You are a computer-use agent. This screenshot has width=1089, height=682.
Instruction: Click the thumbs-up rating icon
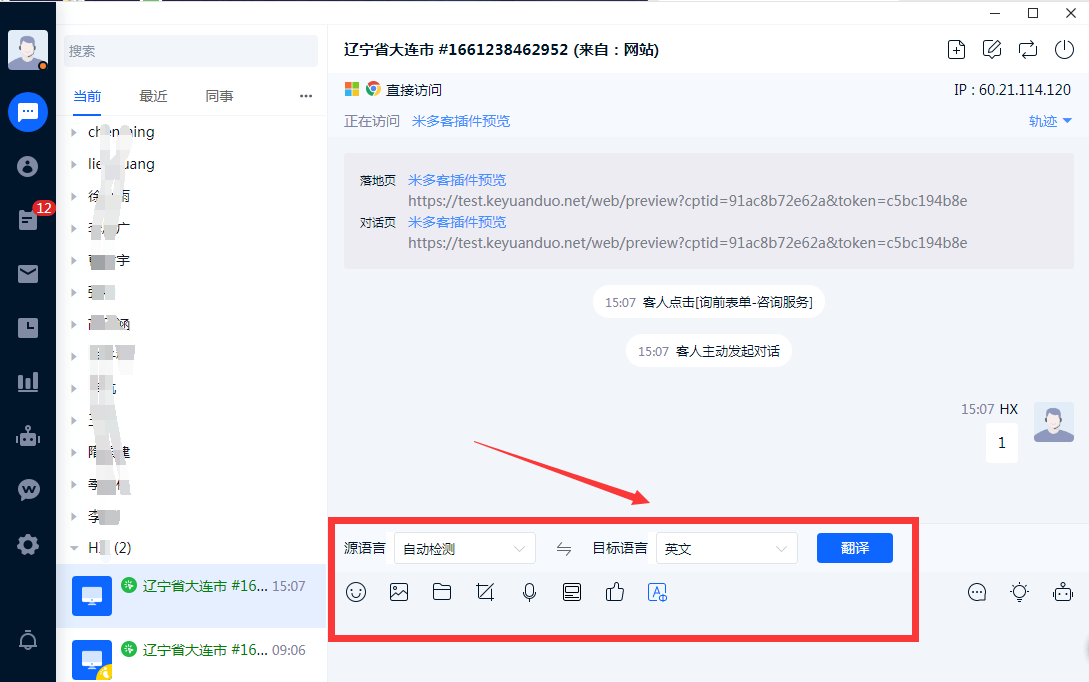(x=615, y=592)
